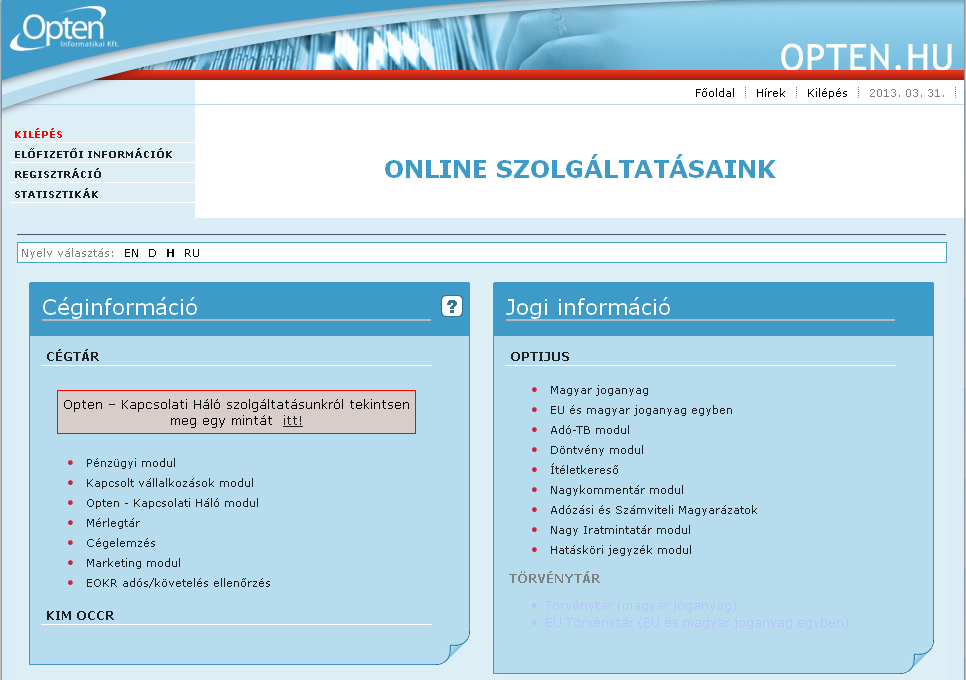Viewport: 966px width, 680px height.
Task: Open Magyar joganyag
Action: [599, 391]
